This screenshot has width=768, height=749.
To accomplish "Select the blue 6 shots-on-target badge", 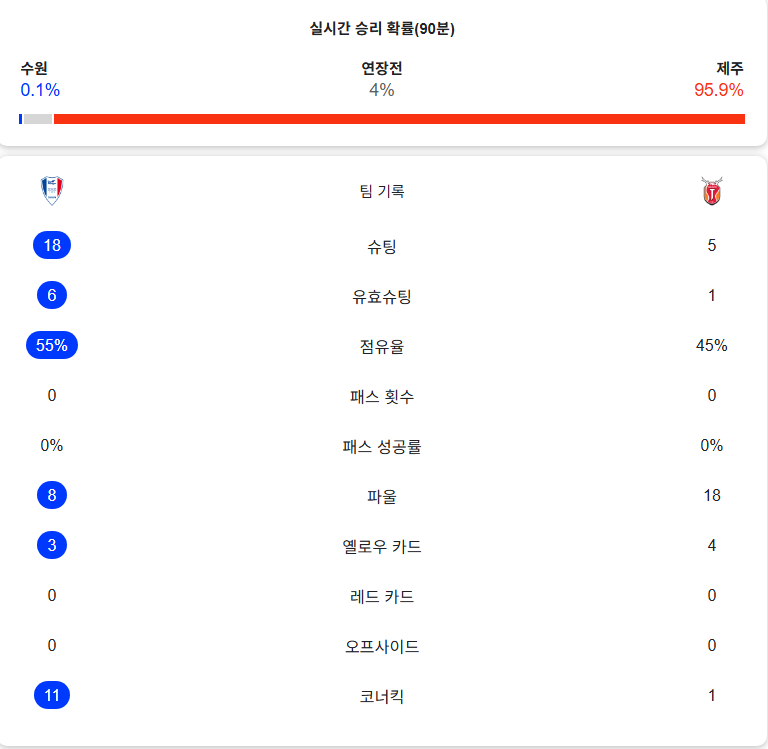I will click(52, 295).
